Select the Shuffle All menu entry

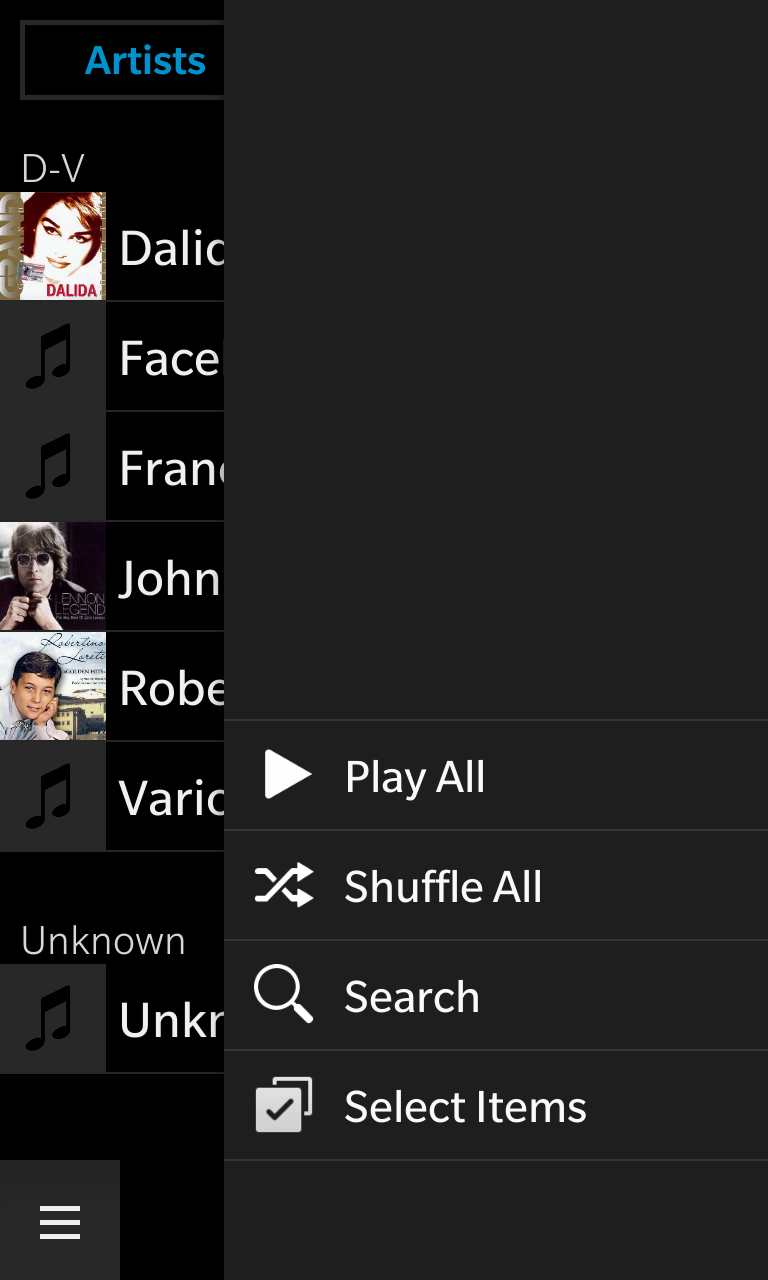[443, 887]
